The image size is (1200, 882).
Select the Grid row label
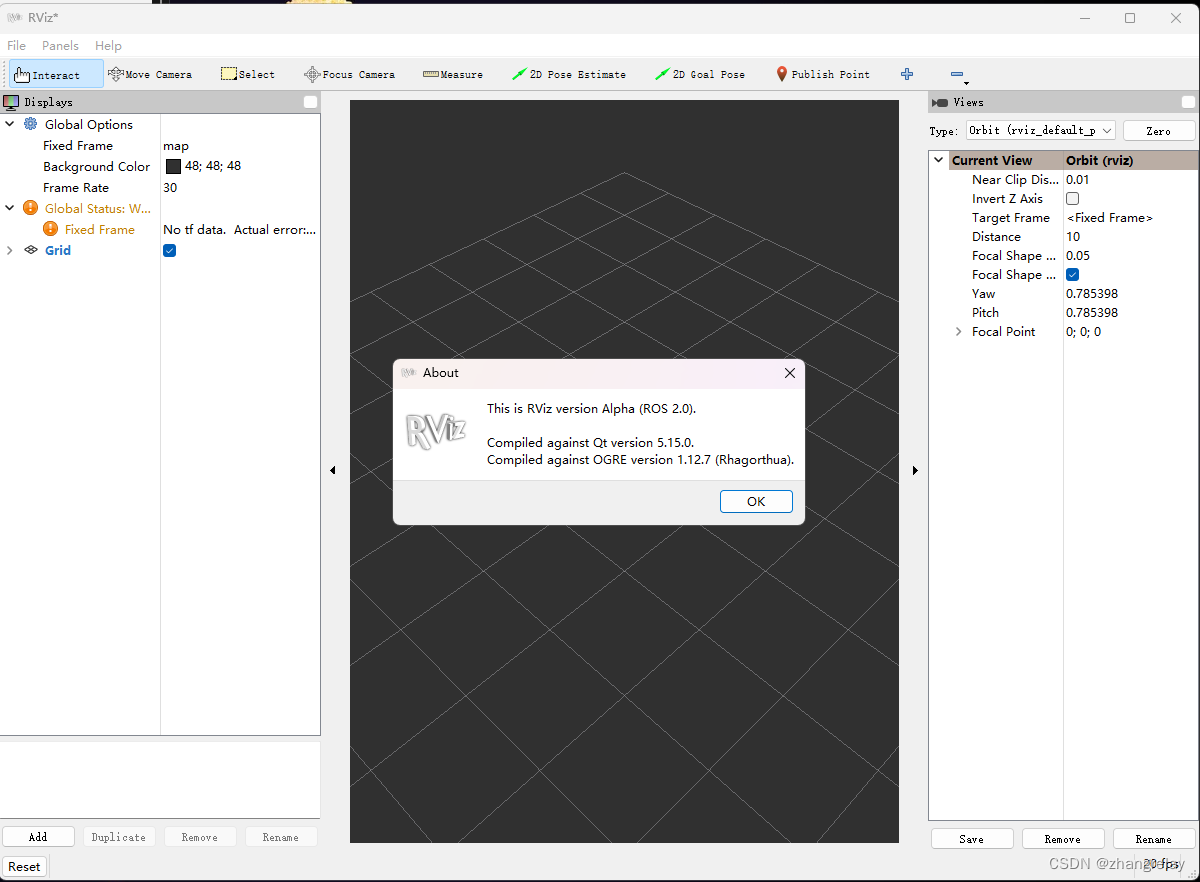(x=58, y=250)
